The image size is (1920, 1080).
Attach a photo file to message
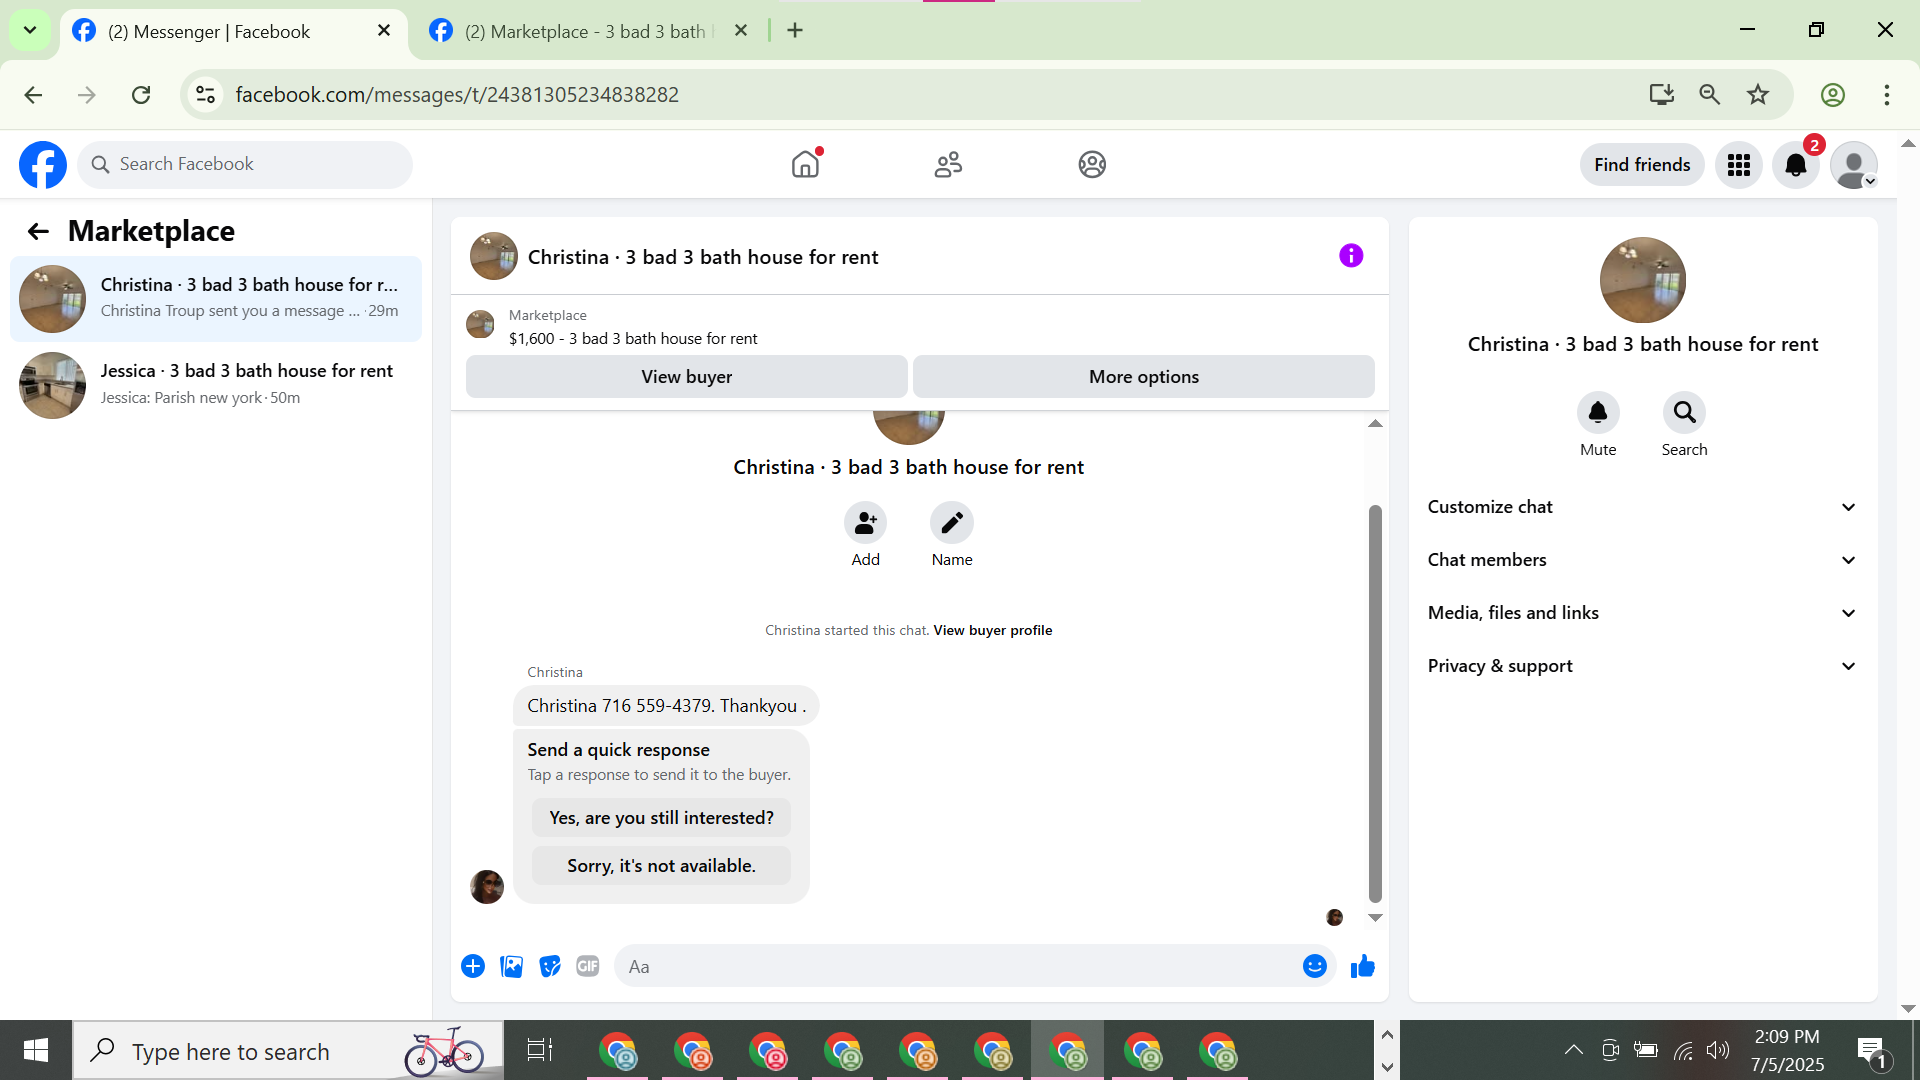pyautogui.click(x=511, y=966)
